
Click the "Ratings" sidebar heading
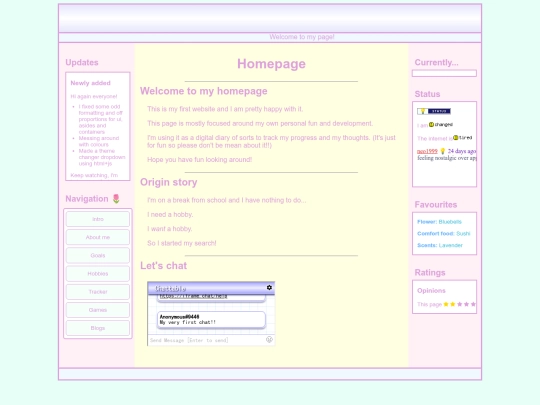coord(430,272)
